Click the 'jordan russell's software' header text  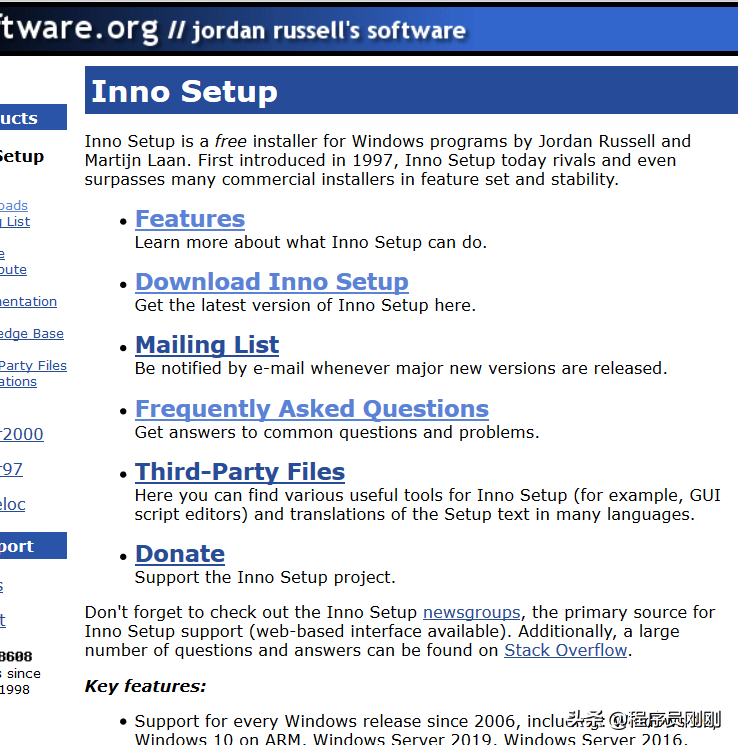coord(329,31)
